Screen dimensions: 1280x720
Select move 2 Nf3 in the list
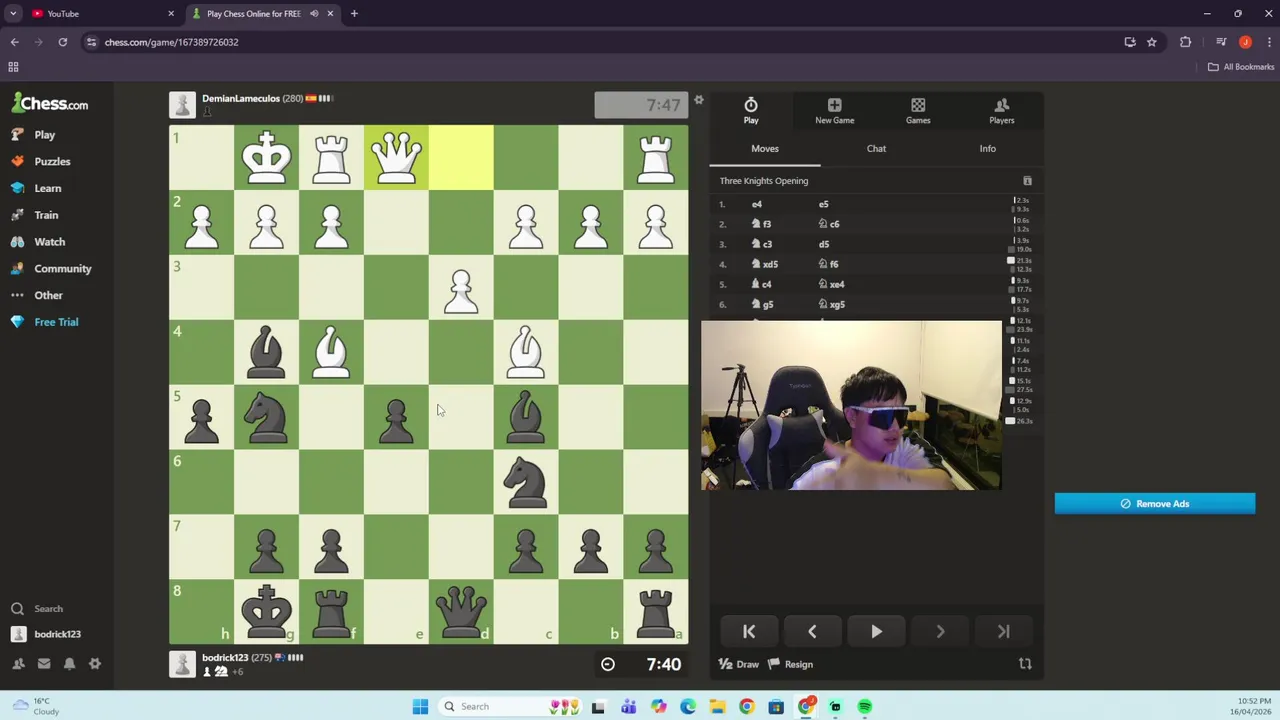(x=762, y=224)
